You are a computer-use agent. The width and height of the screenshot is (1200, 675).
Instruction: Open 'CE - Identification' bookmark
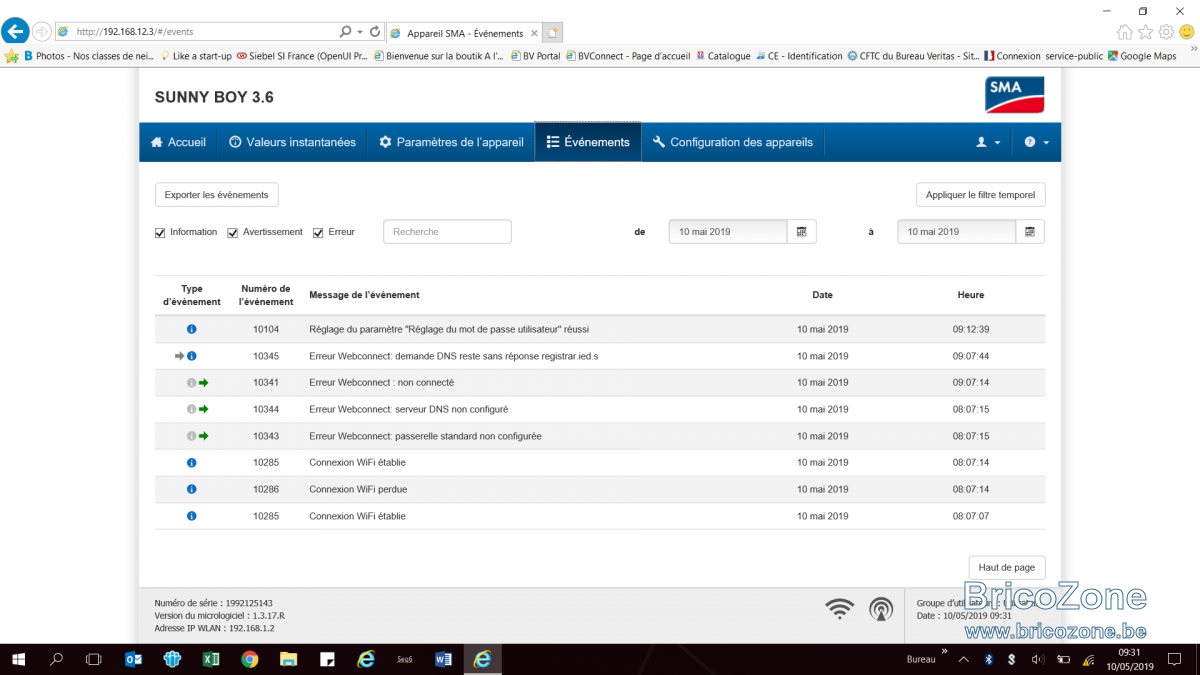[x=799, y=56]
